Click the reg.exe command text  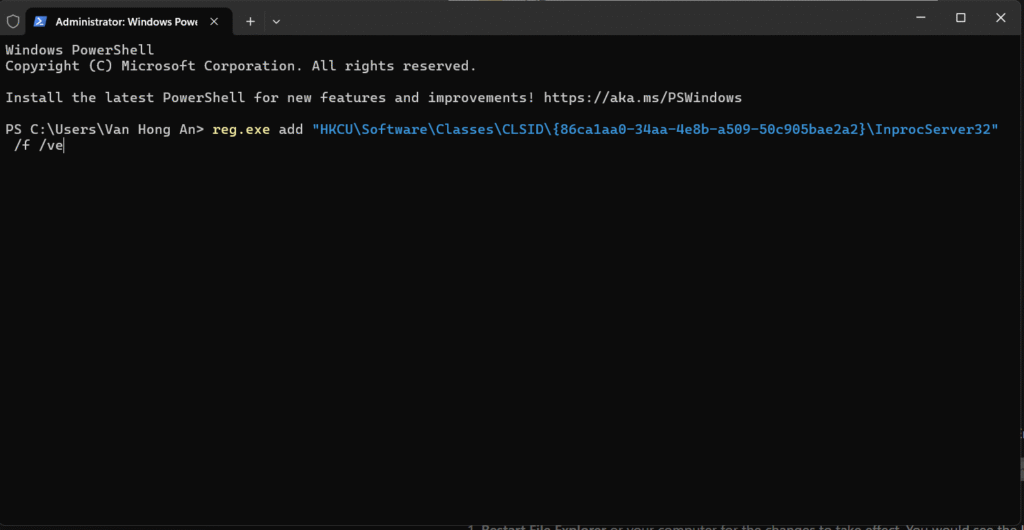(240, 130)
